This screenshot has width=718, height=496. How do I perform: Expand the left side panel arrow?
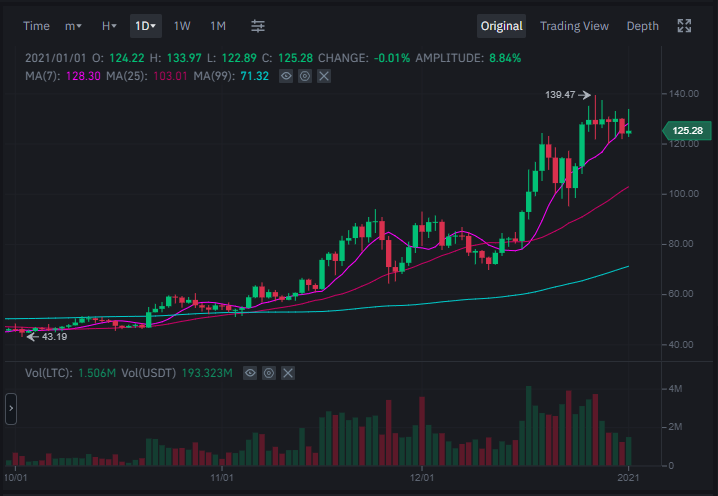tap(11, 409)
